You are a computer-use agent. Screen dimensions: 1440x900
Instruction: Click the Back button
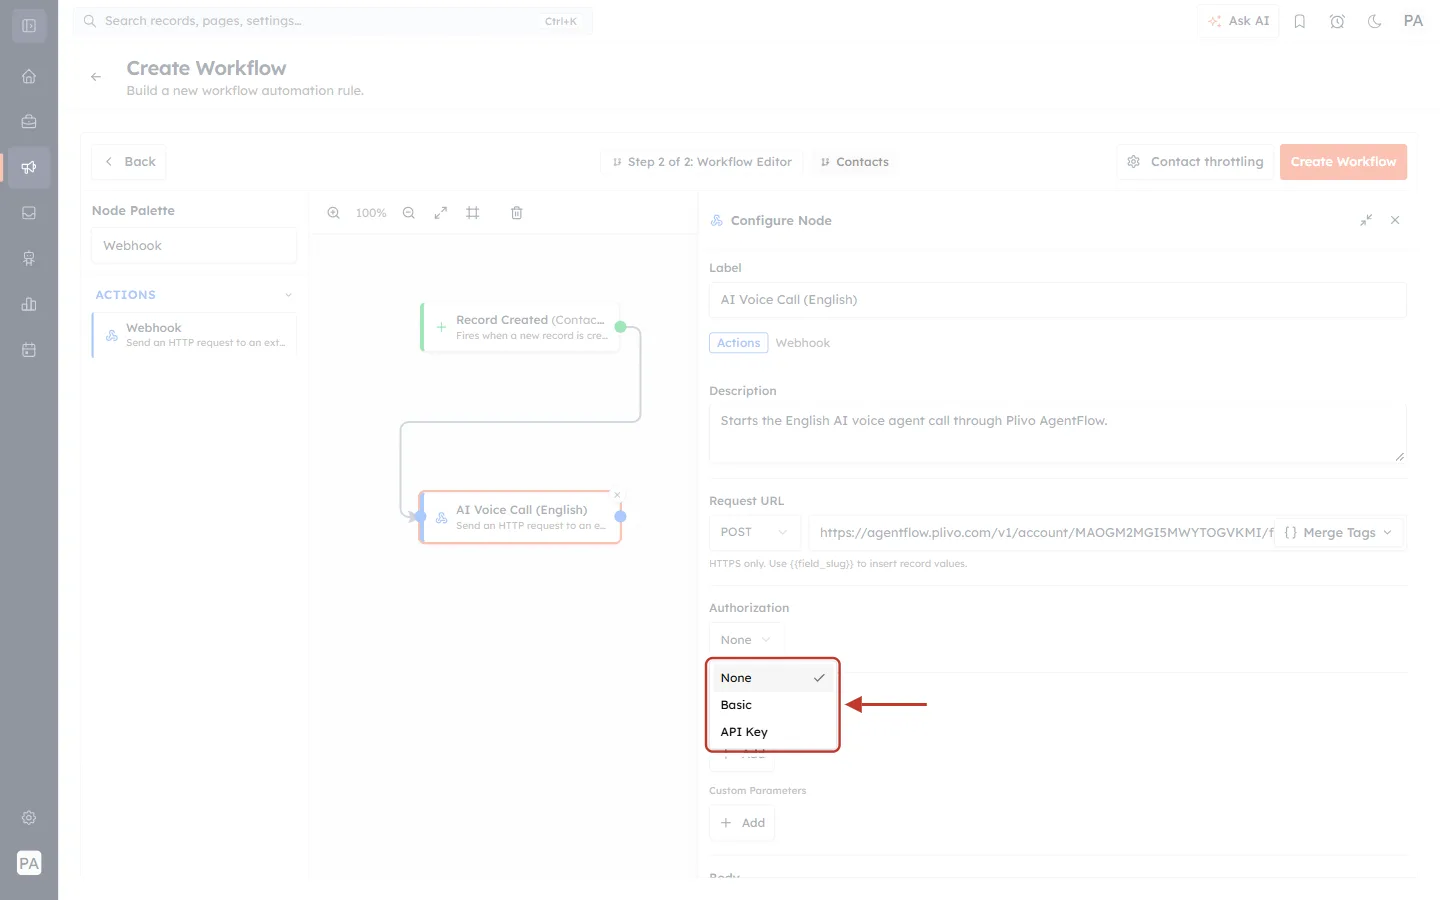(x=129, y=162)
